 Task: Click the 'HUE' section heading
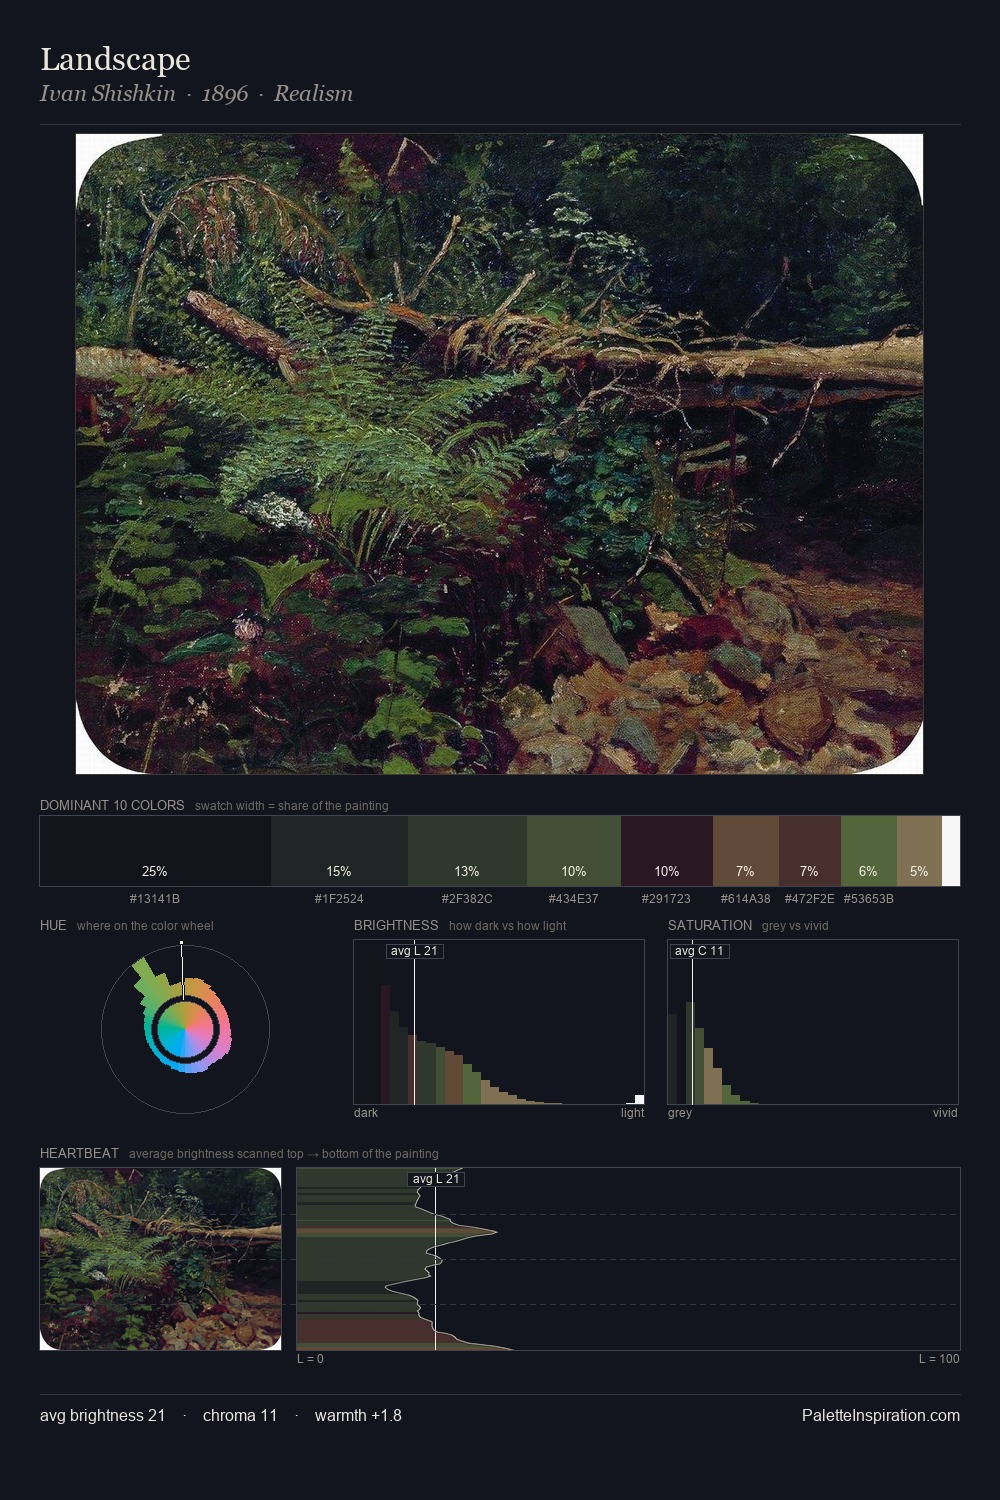tap(53, 925)
